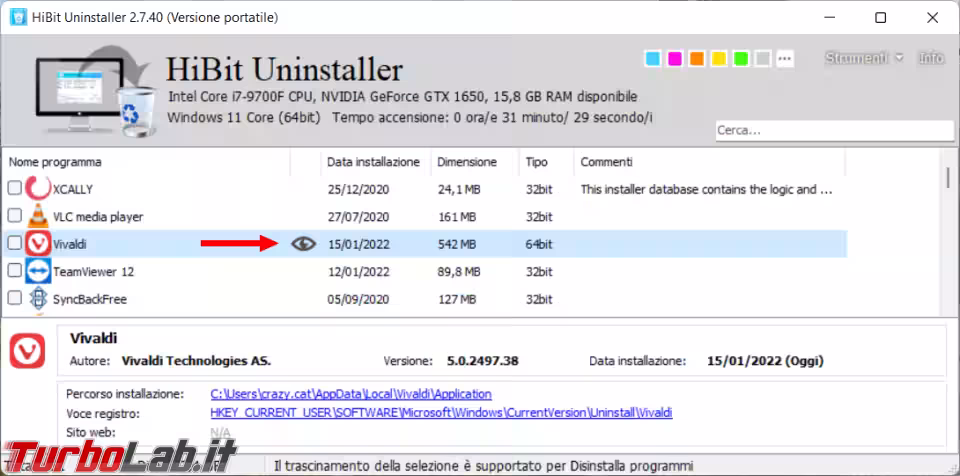Sort by the Data installazione column header
This screenshot has height=476, width=960.
tap(373, 162)
